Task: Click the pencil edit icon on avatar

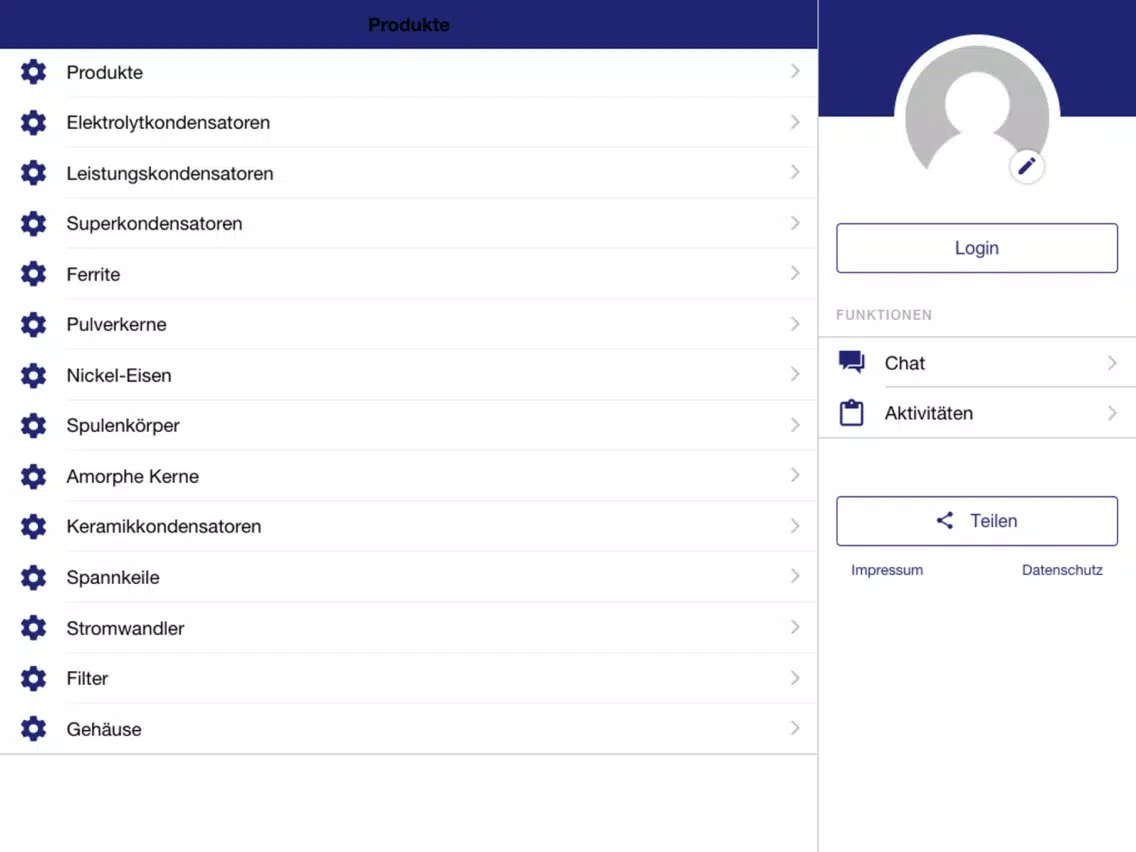Action: (x=1027, y=167)
